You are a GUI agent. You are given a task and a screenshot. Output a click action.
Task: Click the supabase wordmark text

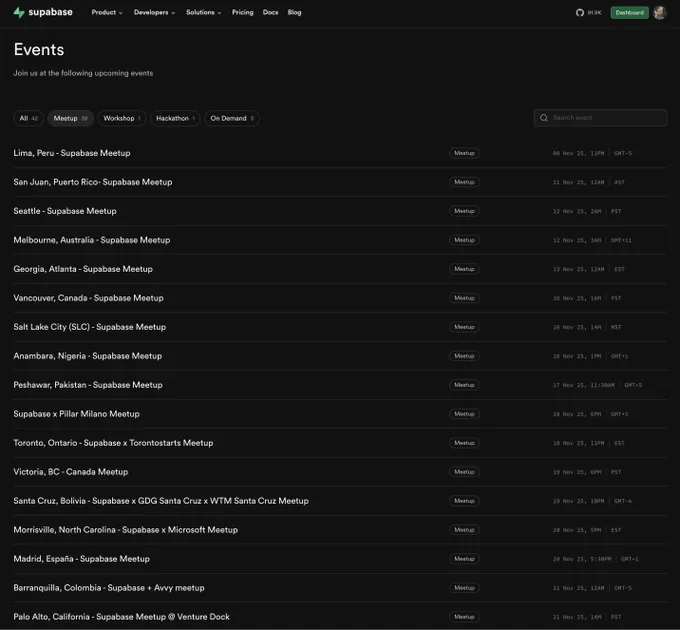coord(50,12)
